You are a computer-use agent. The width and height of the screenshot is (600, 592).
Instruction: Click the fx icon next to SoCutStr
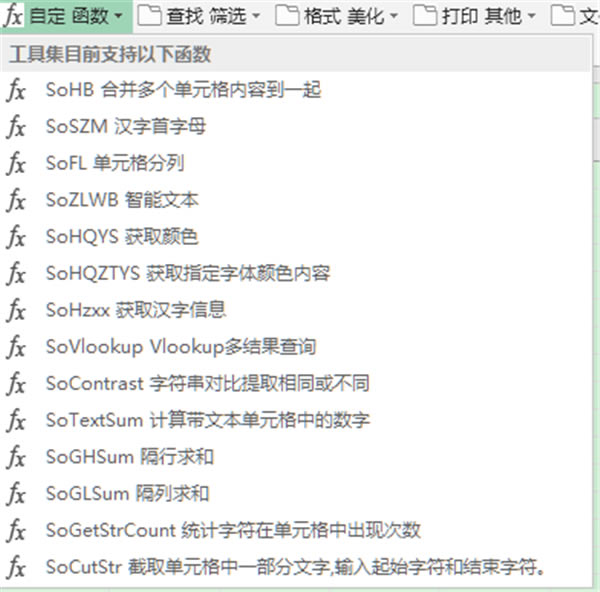click(x=16, y=568)
